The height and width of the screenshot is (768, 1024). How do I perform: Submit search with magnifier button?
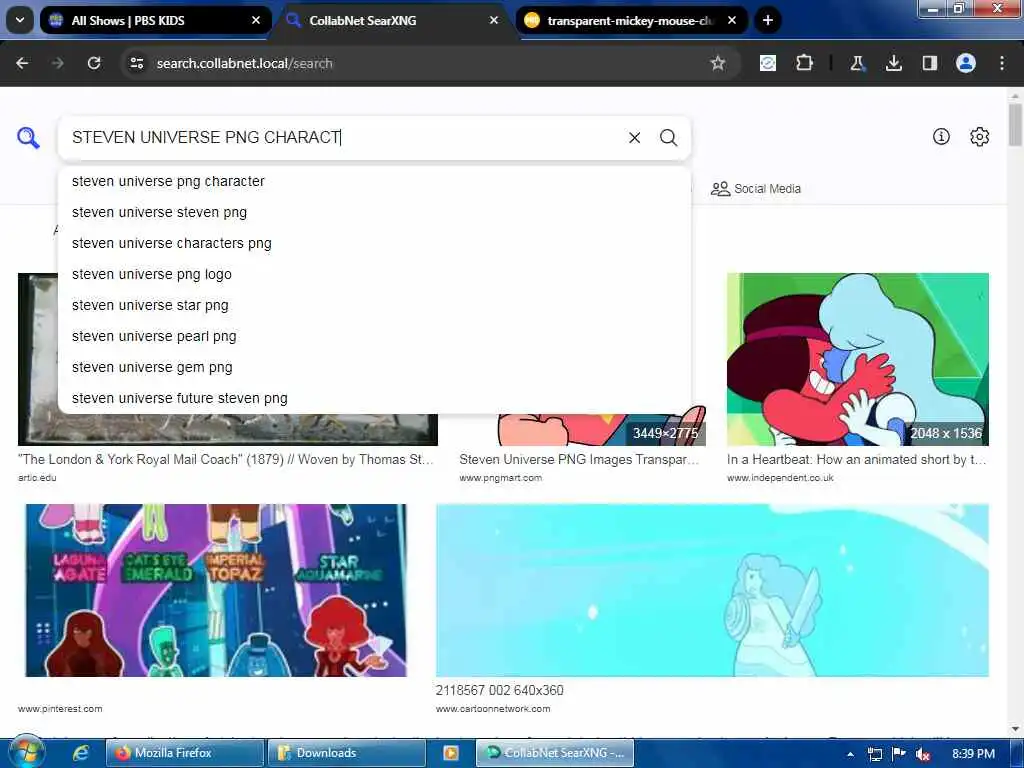pyautogui.click(x=668, y=137)
